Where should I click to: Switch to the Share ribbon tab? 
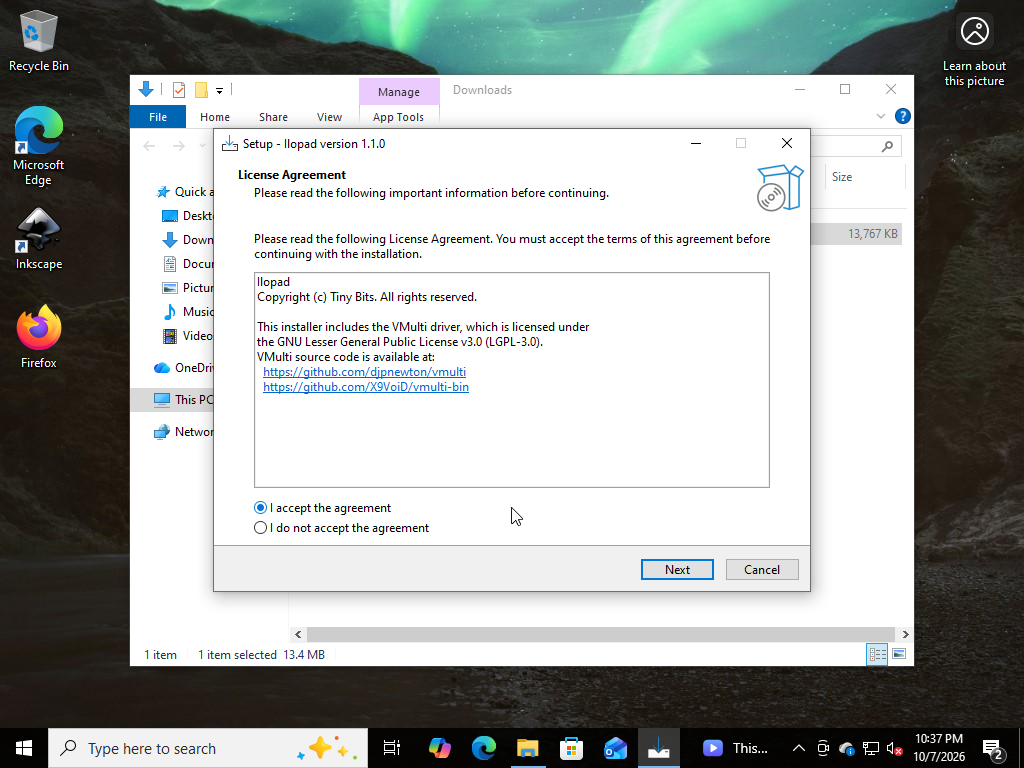pyautogui.click(x=273, y=117)
